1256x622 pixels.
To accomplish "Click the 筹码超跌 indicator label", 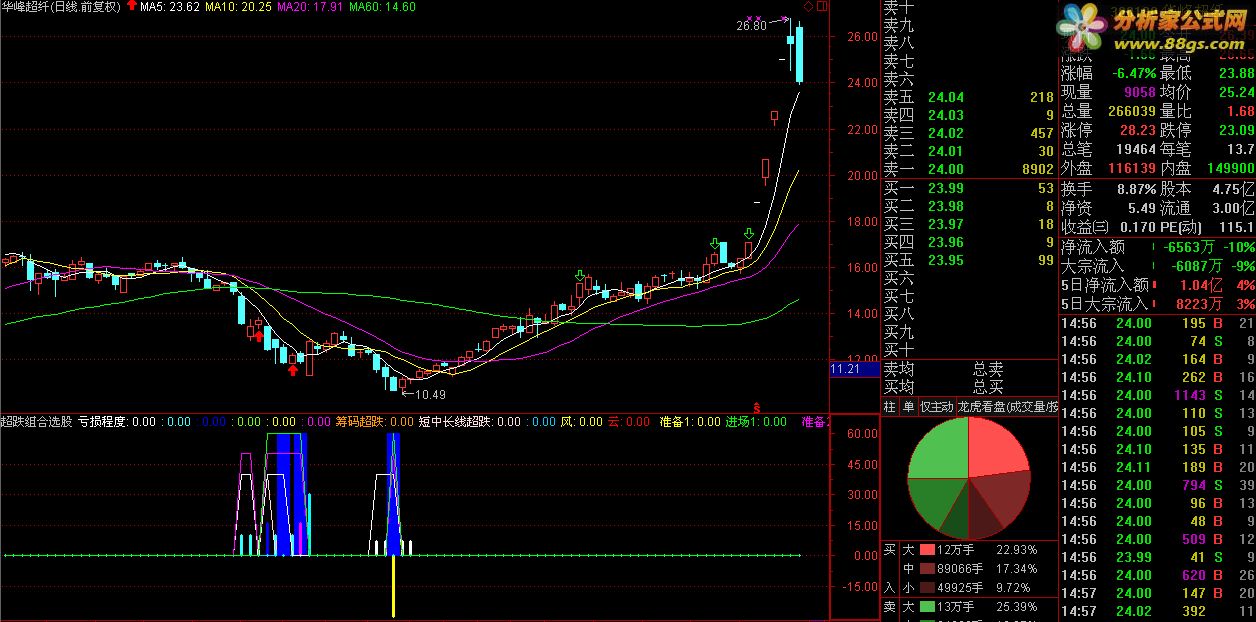I will point(359,422).
